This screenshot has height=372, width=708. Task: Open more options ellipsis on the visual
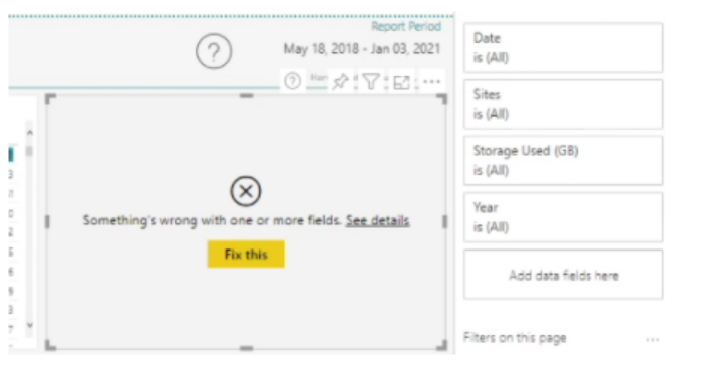(x=432, y=82)
